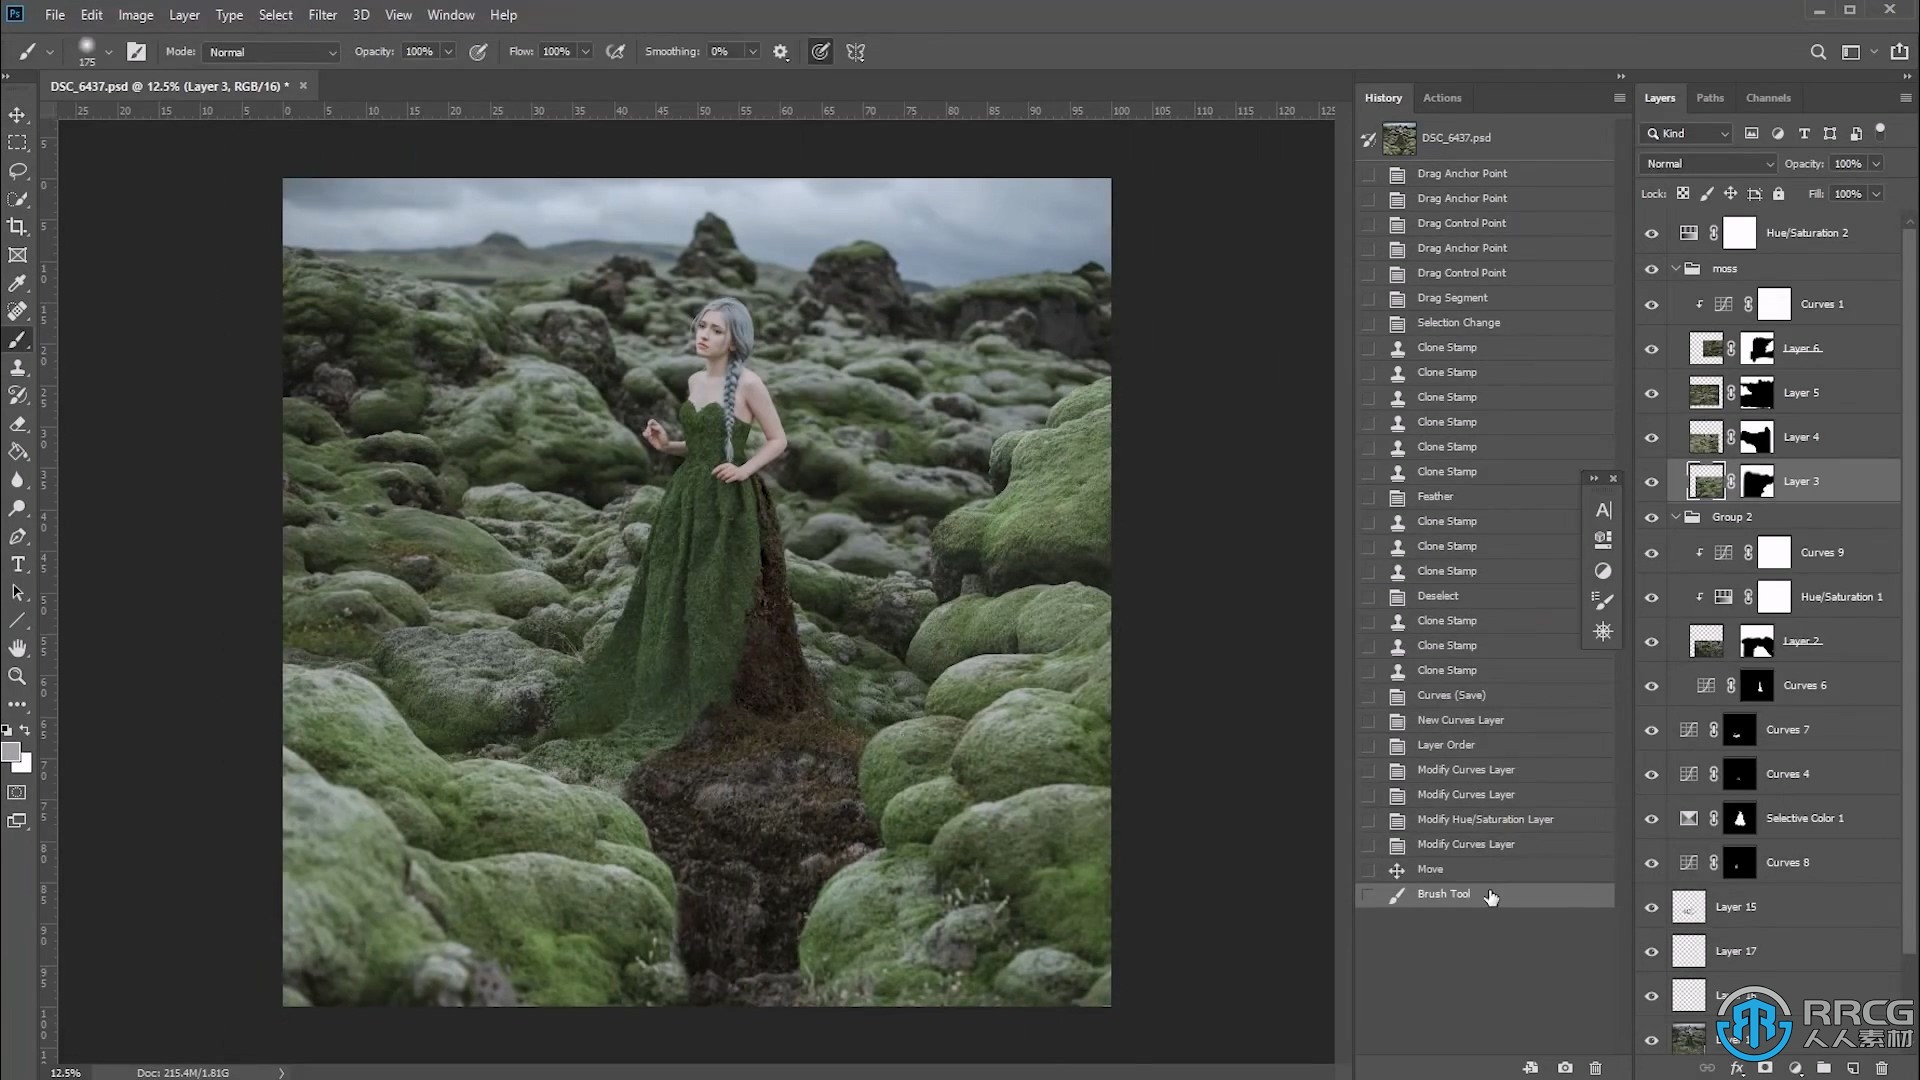Switch to the Actions tab
The height and width of the screenshot is (1080, 1920).
pos(1442,98)
